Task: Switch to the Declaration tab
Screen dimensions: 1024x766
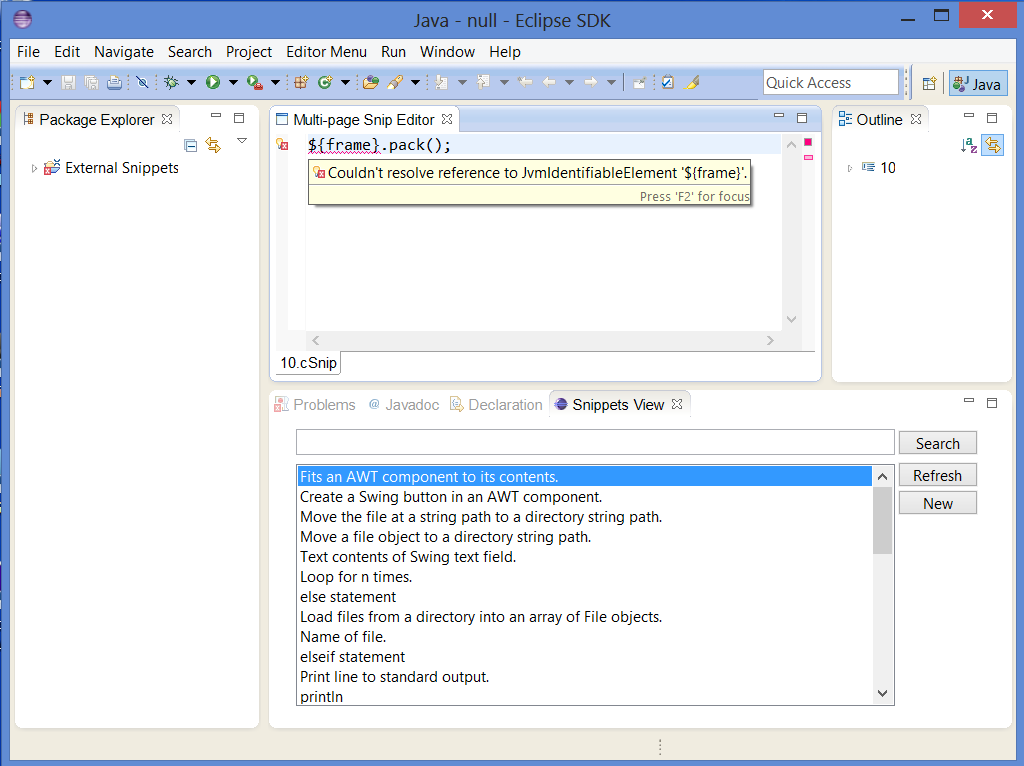Action: [496, 405]
